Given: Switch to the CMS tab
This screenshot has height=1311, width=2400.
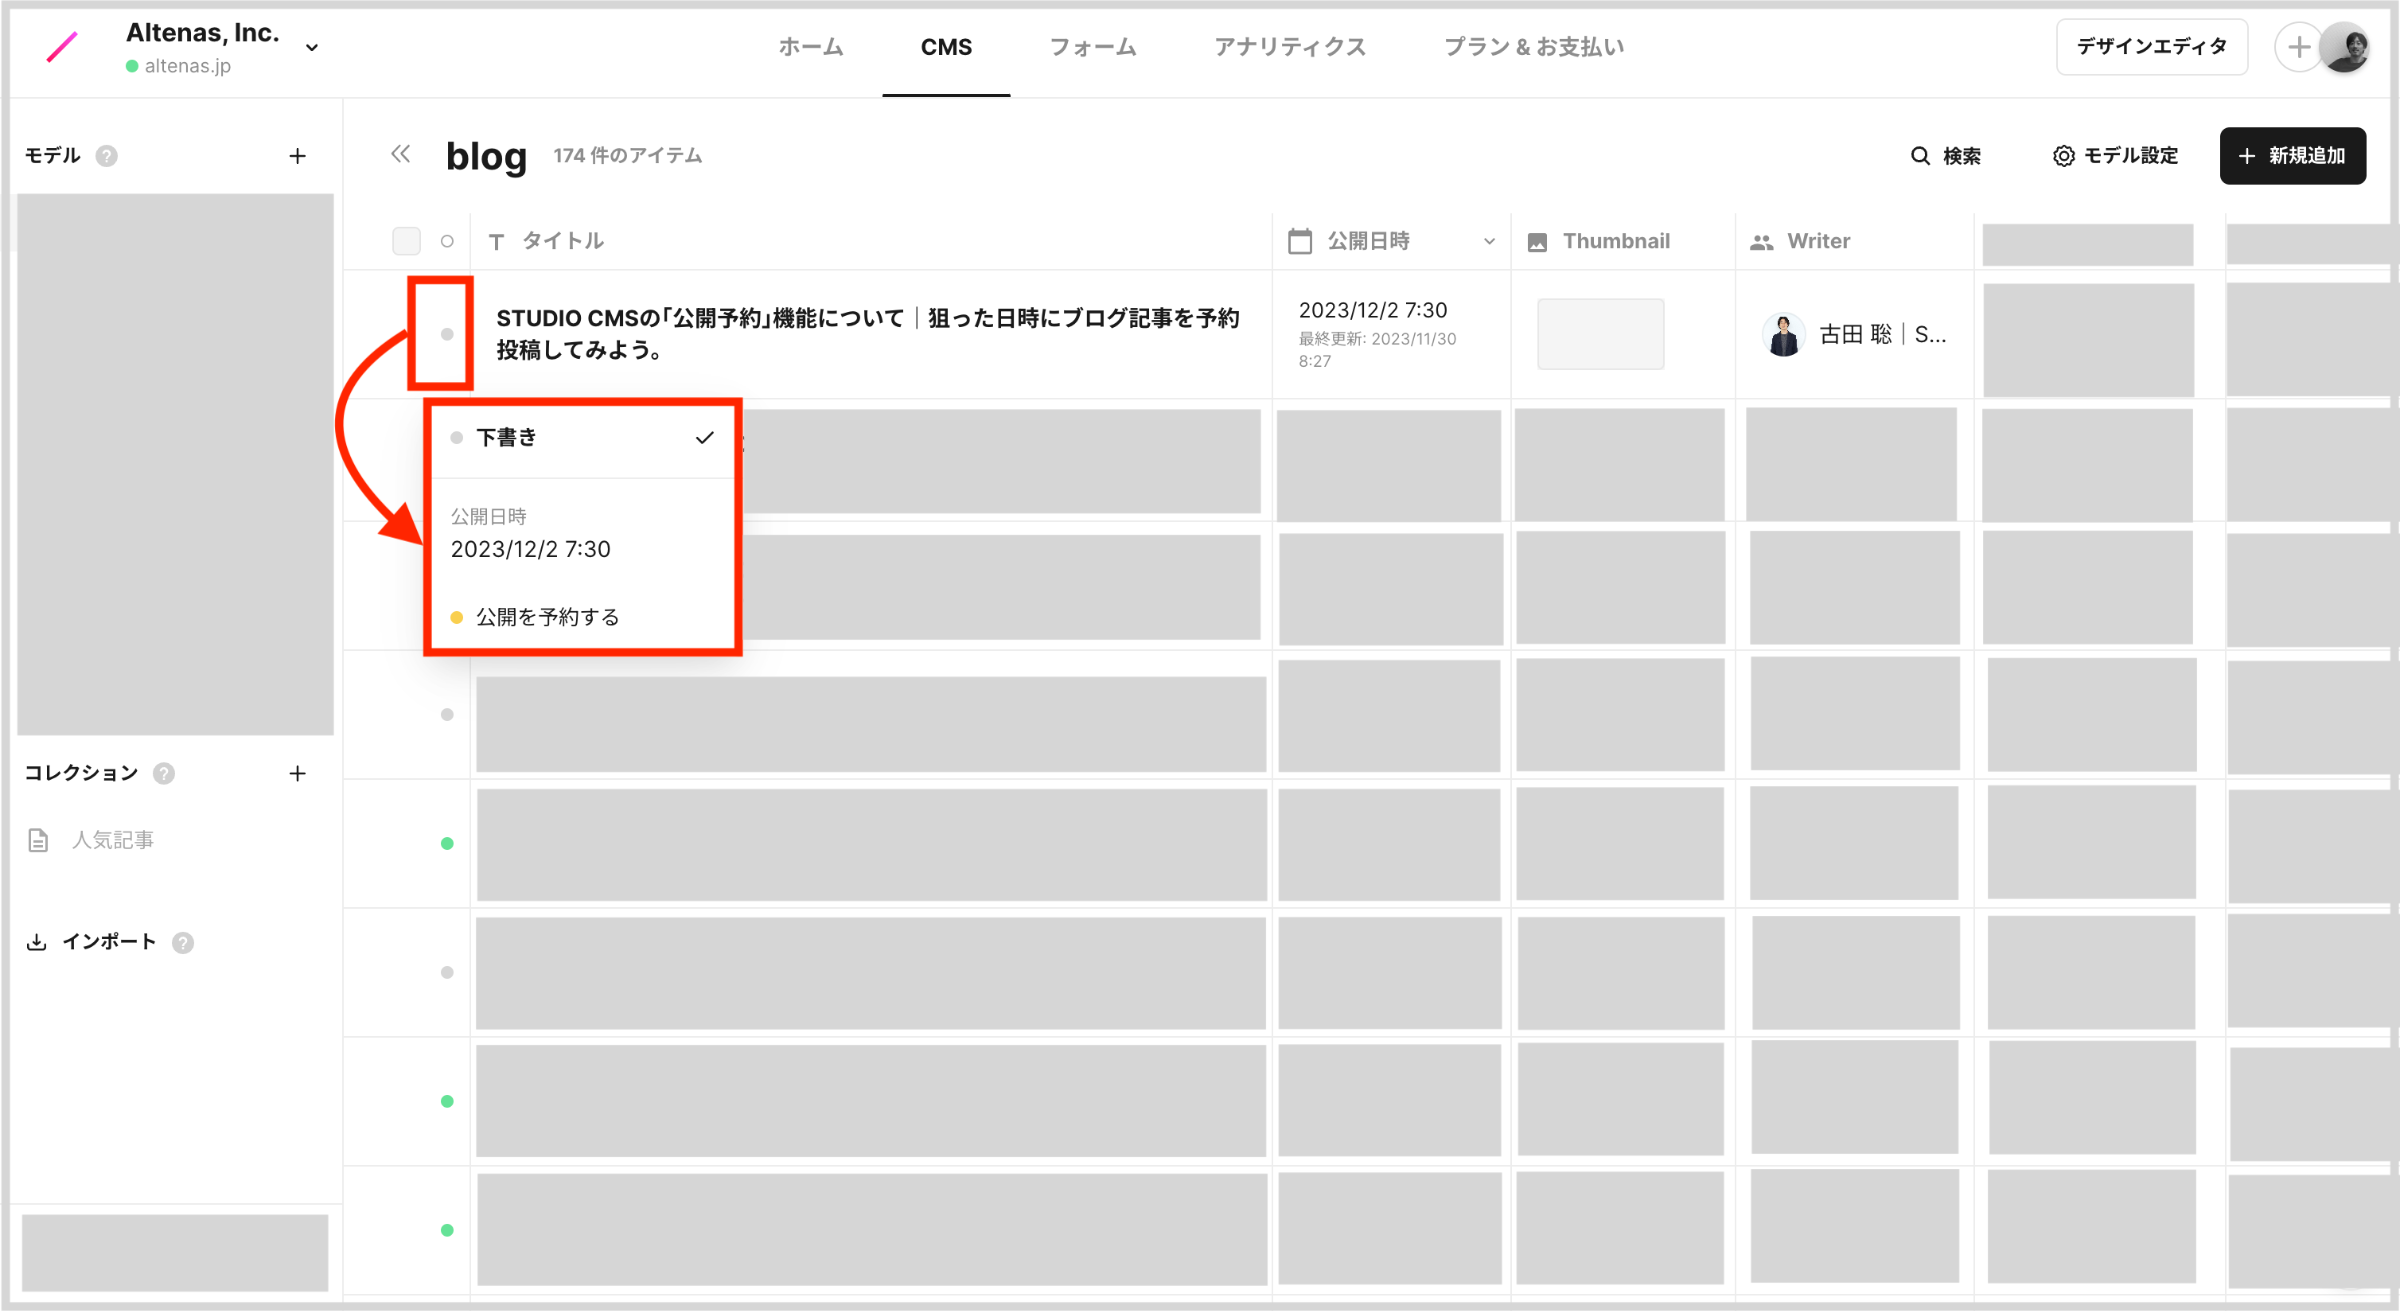Looking at the screenshot, I should click(946, 47).
